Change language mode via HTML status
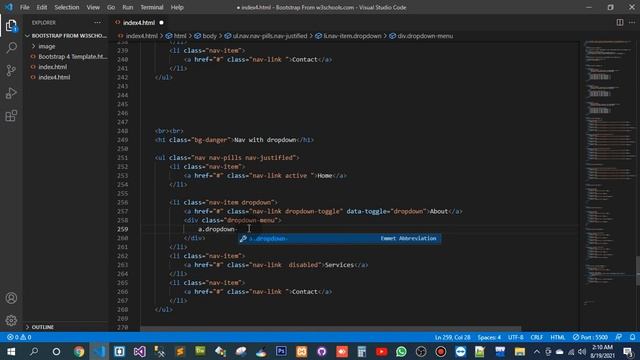The image size is (640, 360). (x=558, y=337)
